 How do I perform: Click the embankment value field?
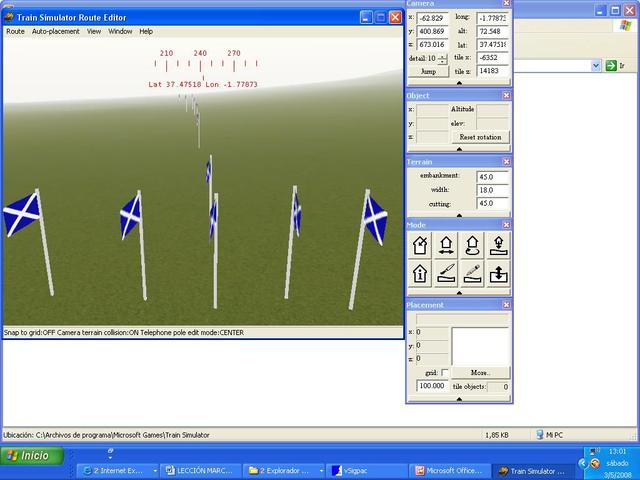click(492, 176)
